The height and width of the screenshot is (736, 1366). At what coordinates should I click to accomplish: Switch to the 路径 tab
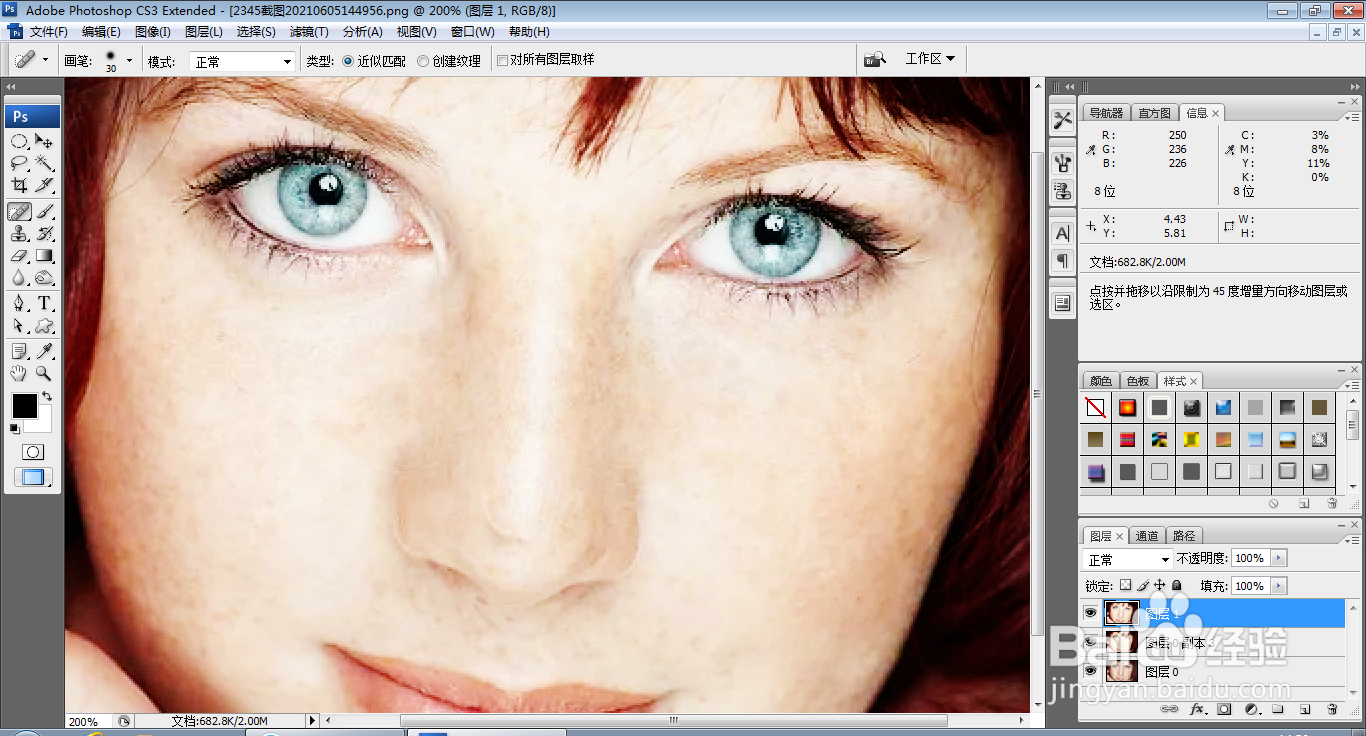1184,536
